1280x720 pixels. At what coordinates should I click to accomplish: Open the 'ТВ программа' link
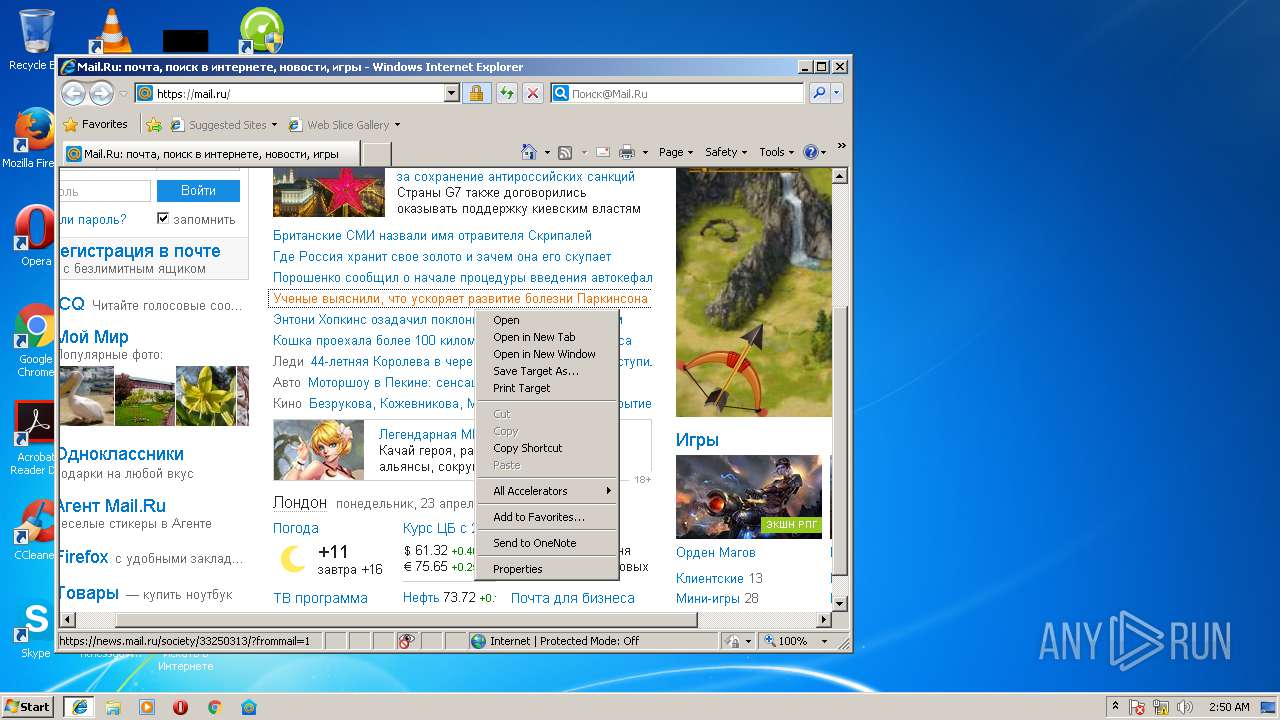coord(320,598)
